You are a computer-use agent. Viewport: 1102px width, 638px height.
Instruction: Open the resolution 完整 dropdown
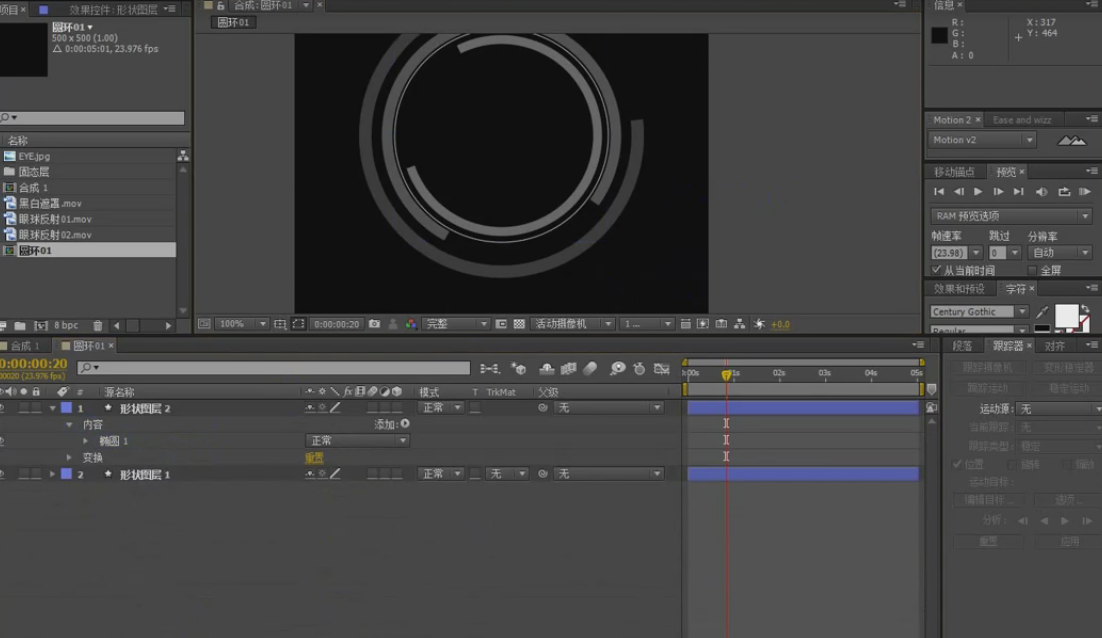click(x=455, y=324)
